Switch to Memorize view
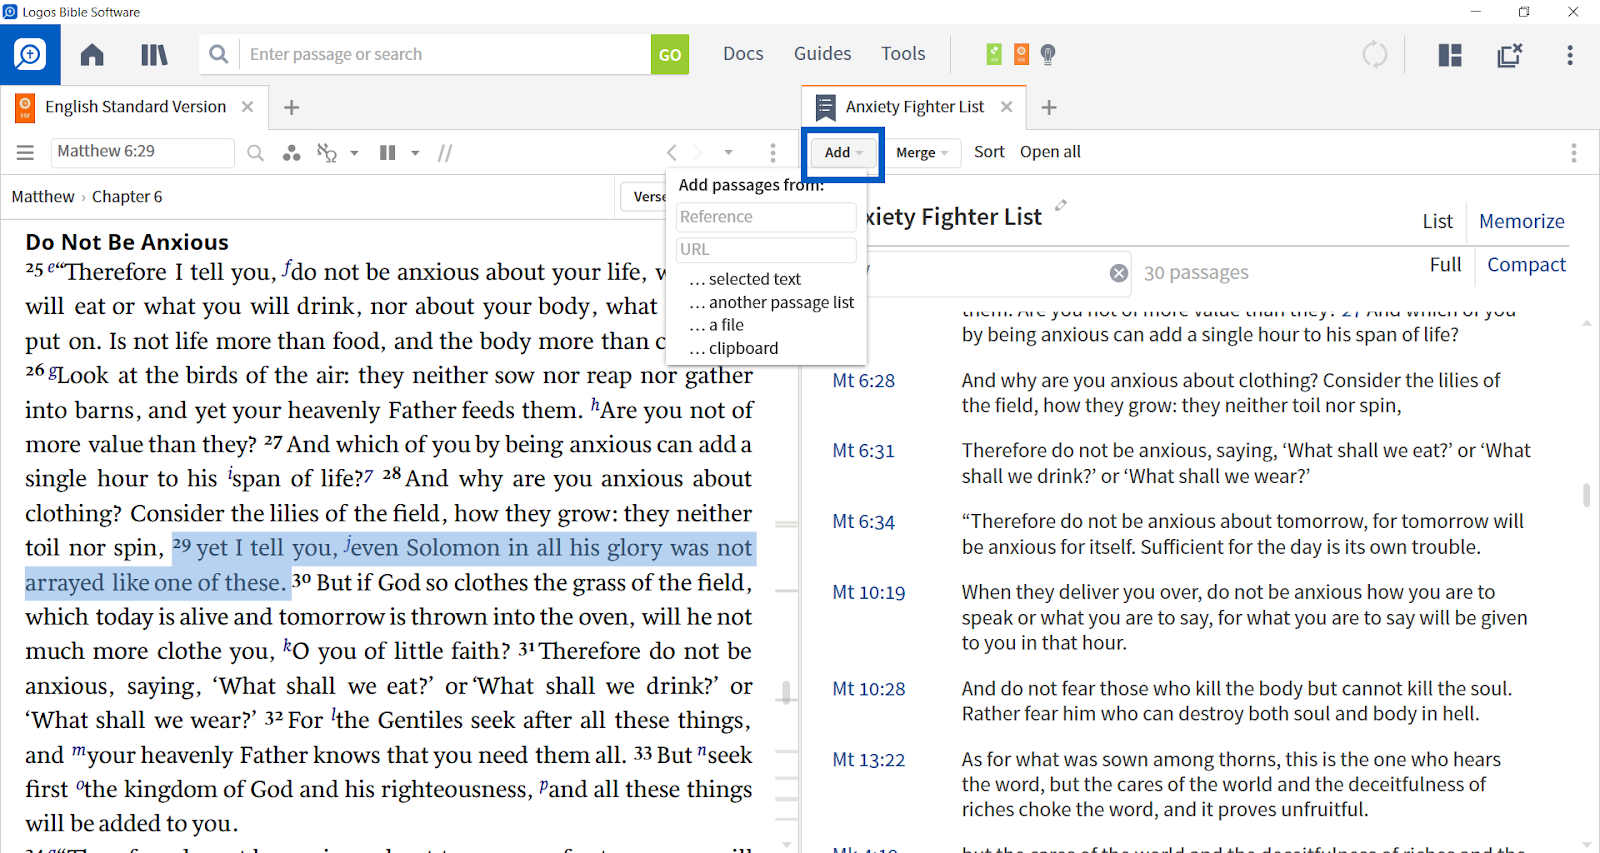This screenshot has width=1600, height=853. click(x=1521, y=222)
